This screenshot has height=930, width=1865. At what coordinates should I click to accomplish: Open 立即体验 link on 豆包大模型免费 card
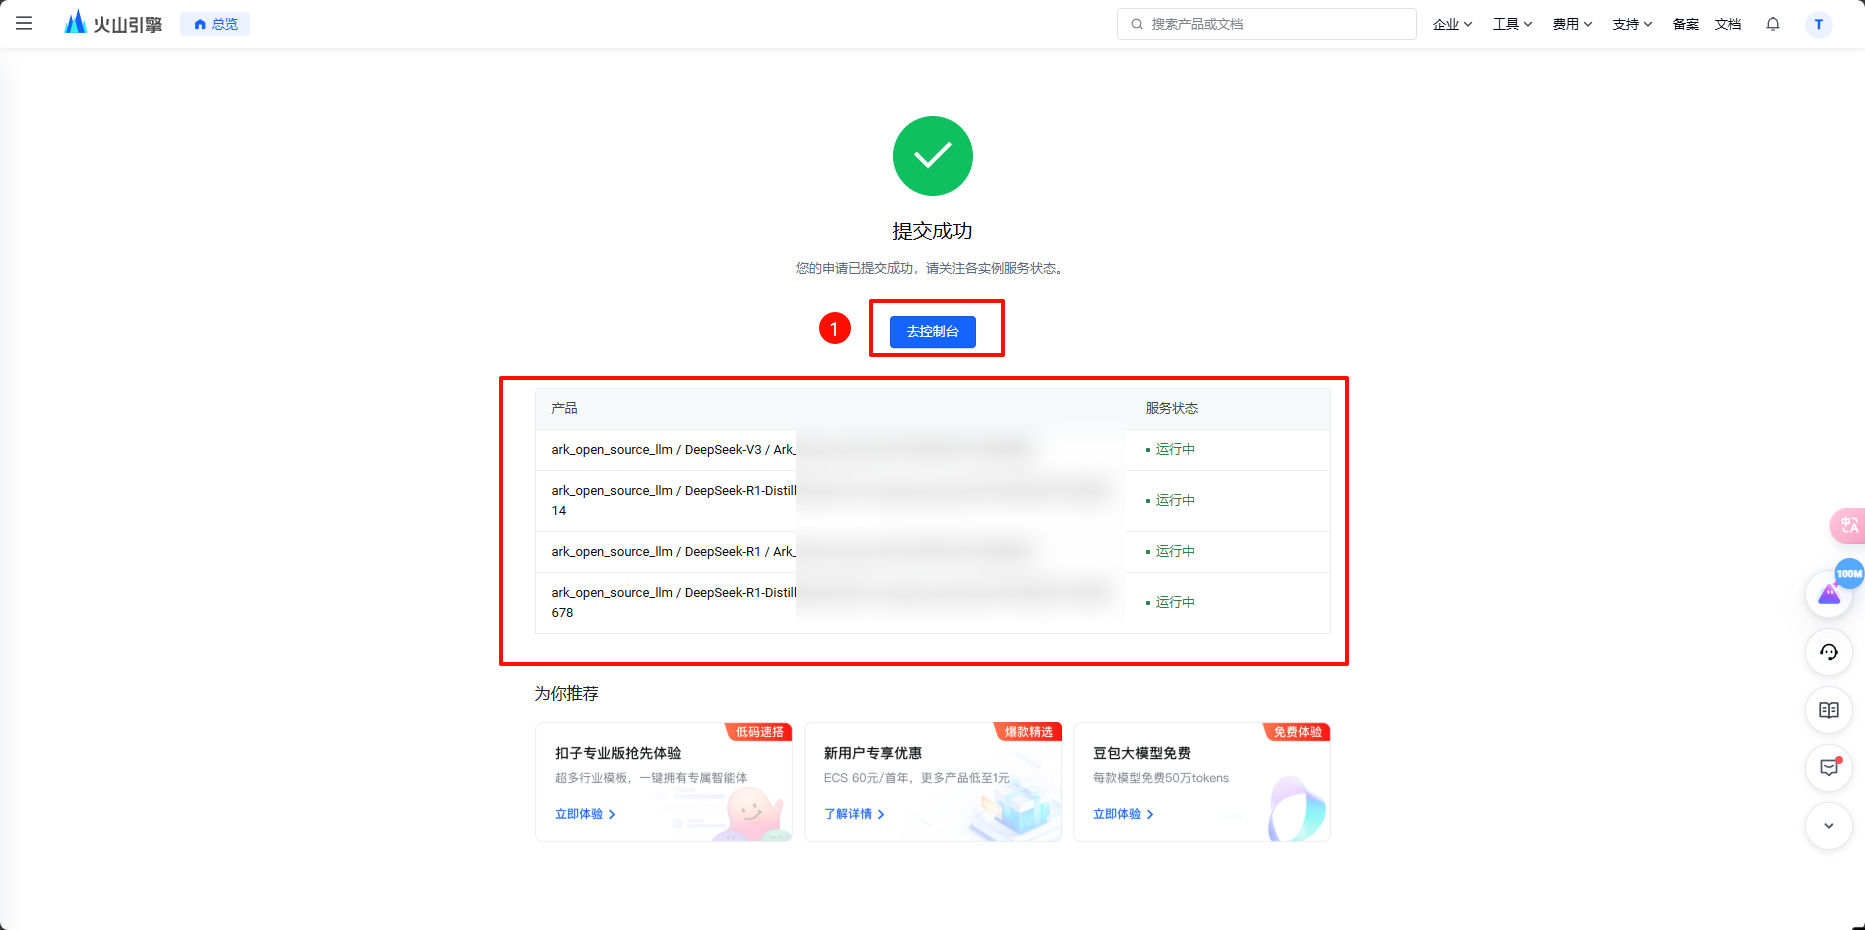coord(1123,814)
